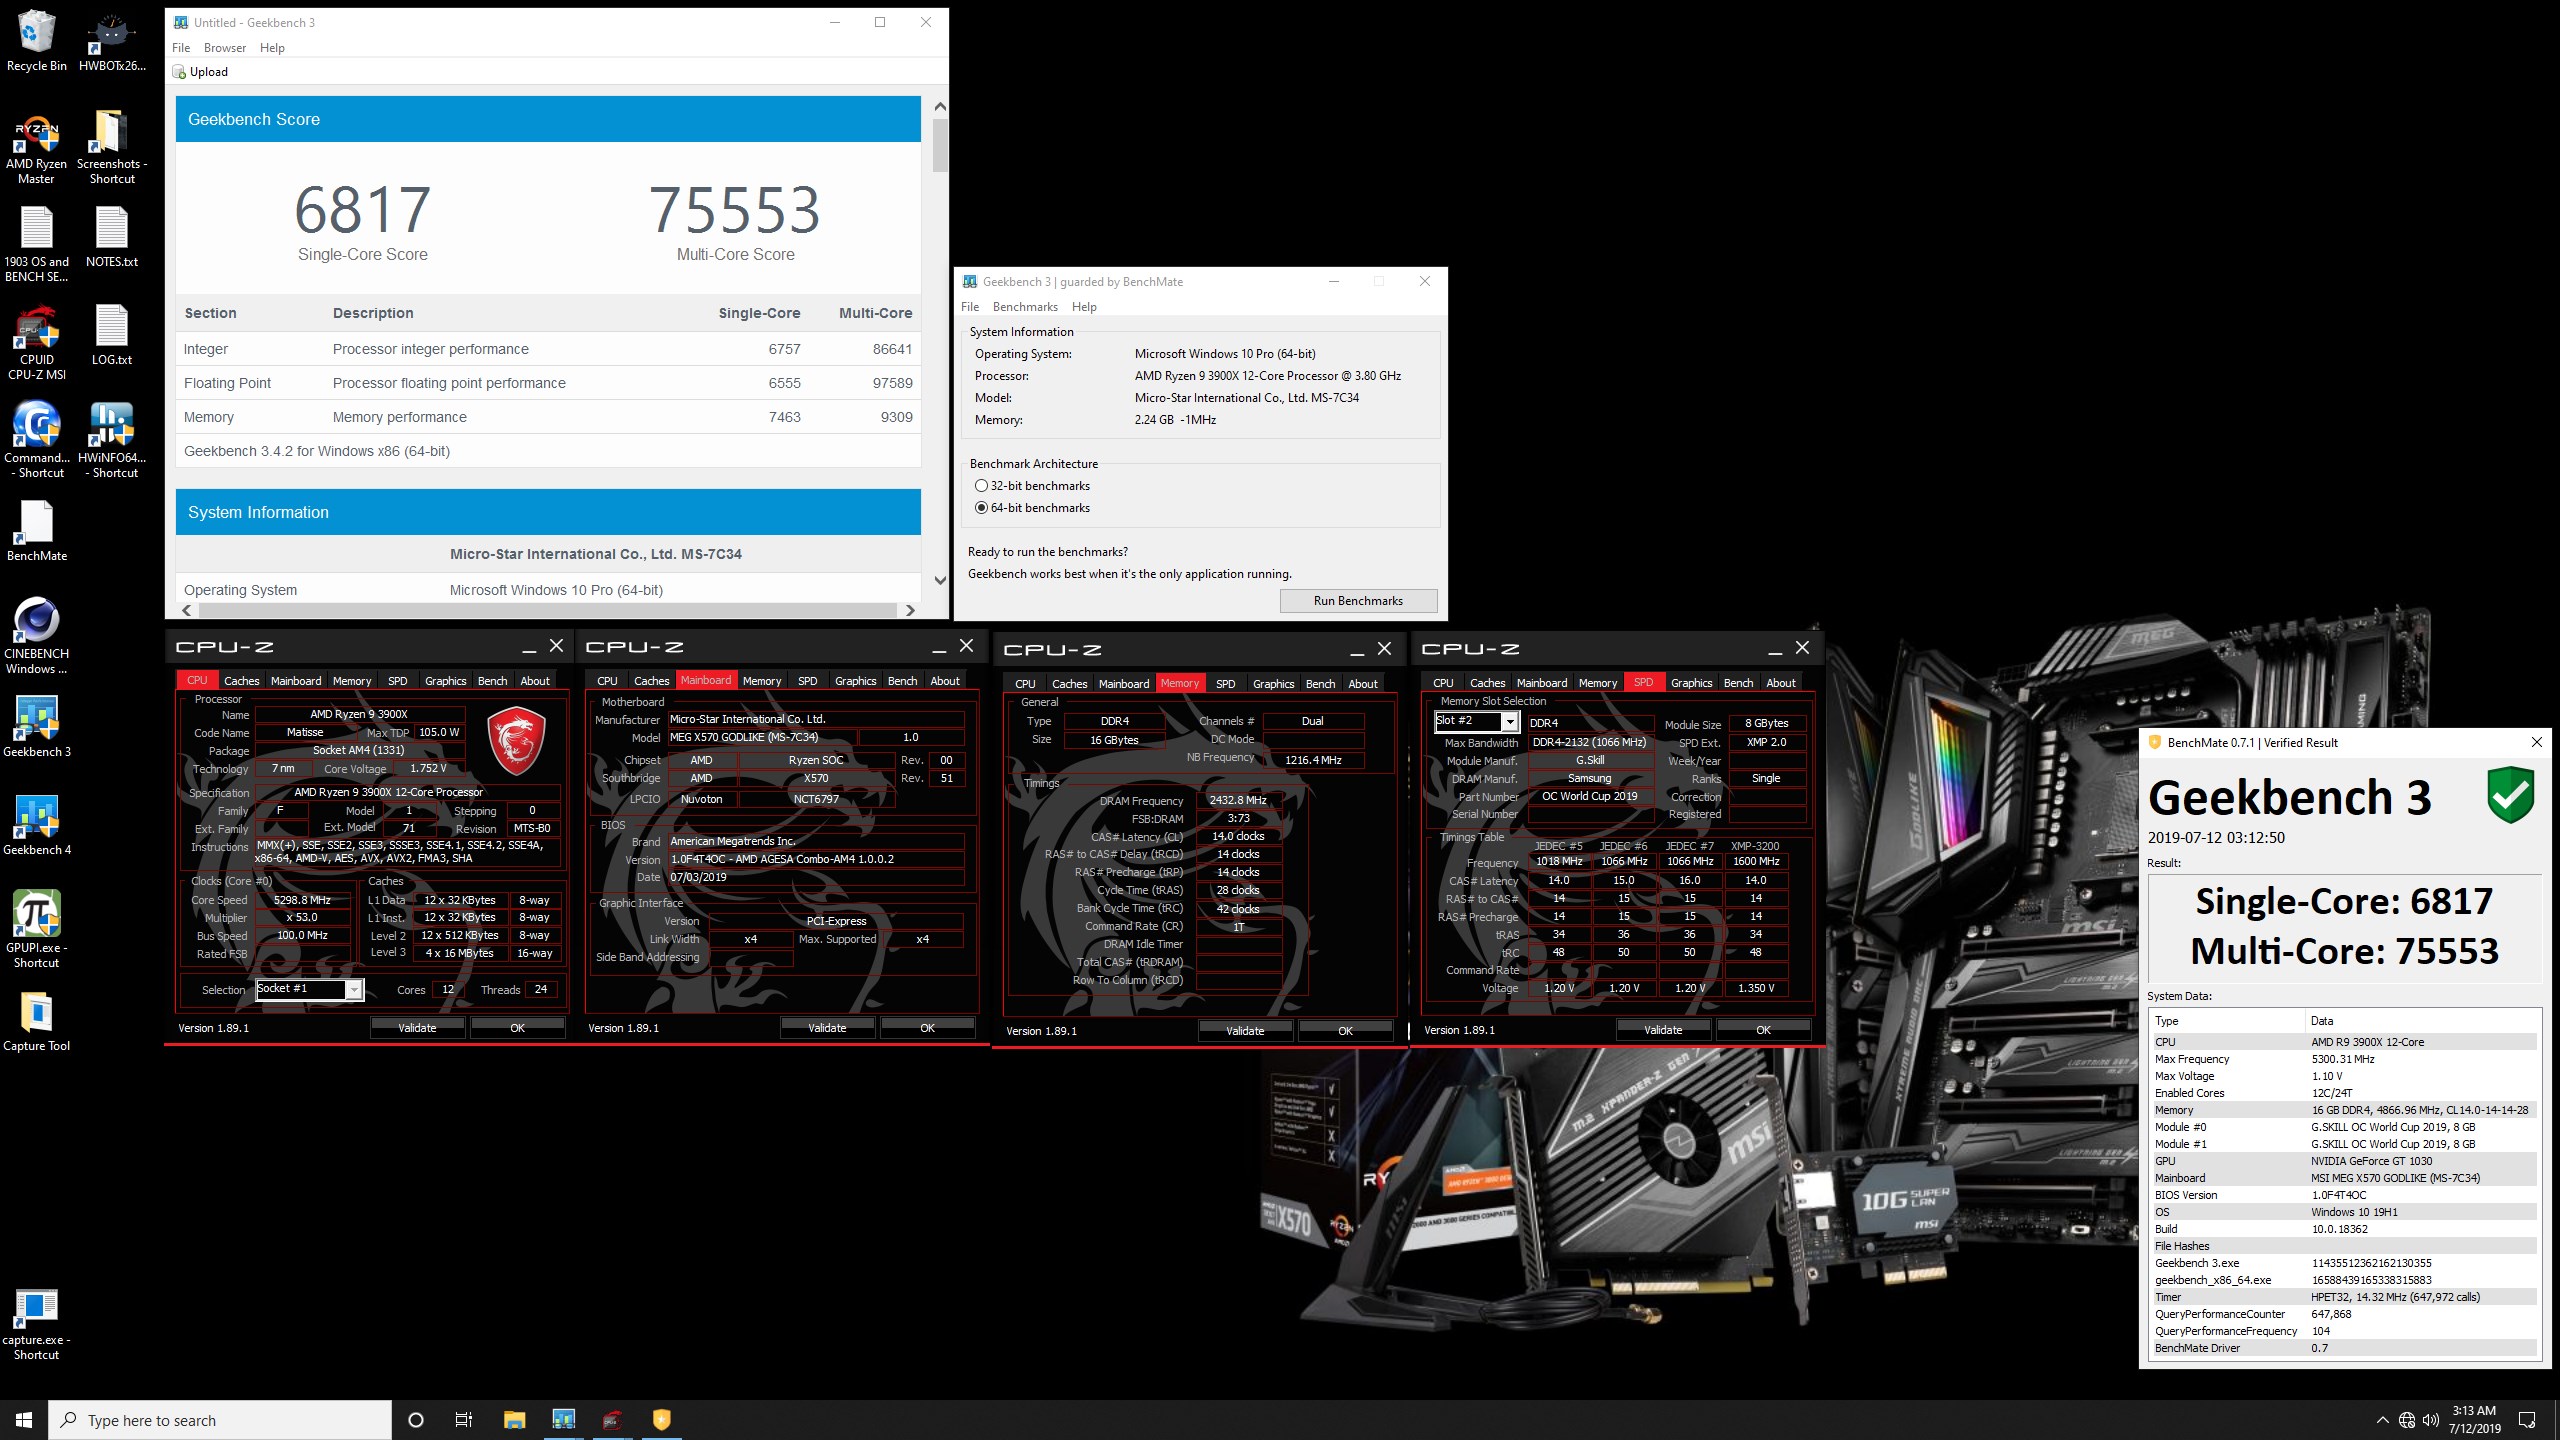2560x1440 pixels.
Task: Click the Memory row in score table
Action: [548, 417]
